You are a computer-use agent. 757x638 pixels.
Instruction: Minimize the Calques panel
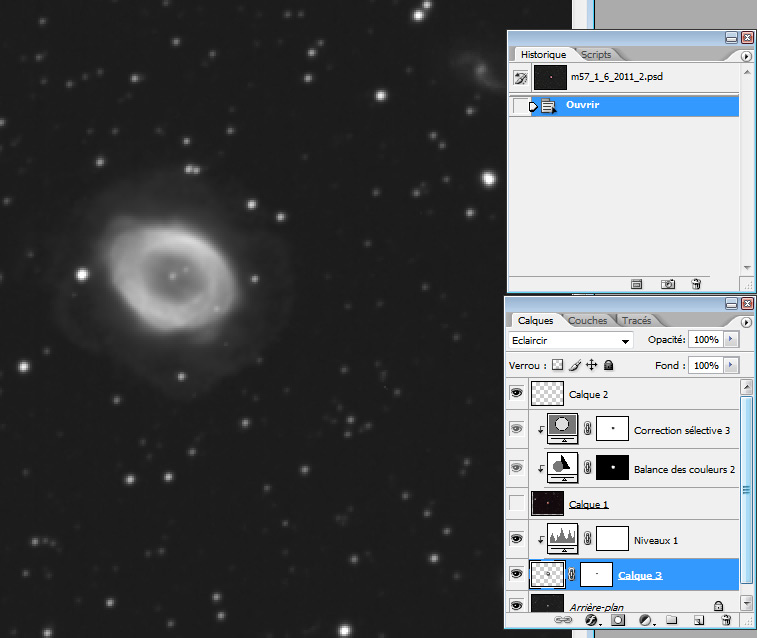(731, 304)
